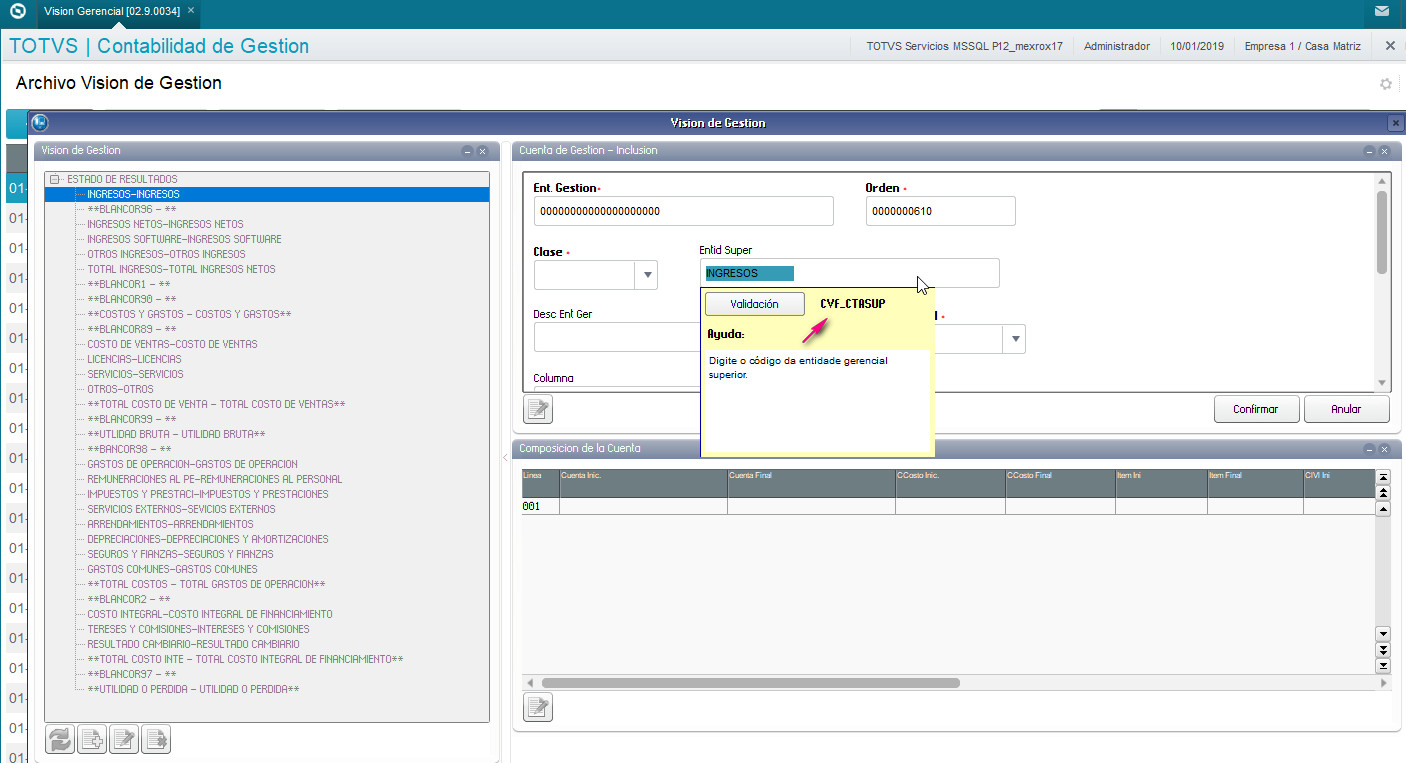Click Administrador in the header bar
The width and height of the screenshot is (1406, 763).
(x=1117, y=46)
